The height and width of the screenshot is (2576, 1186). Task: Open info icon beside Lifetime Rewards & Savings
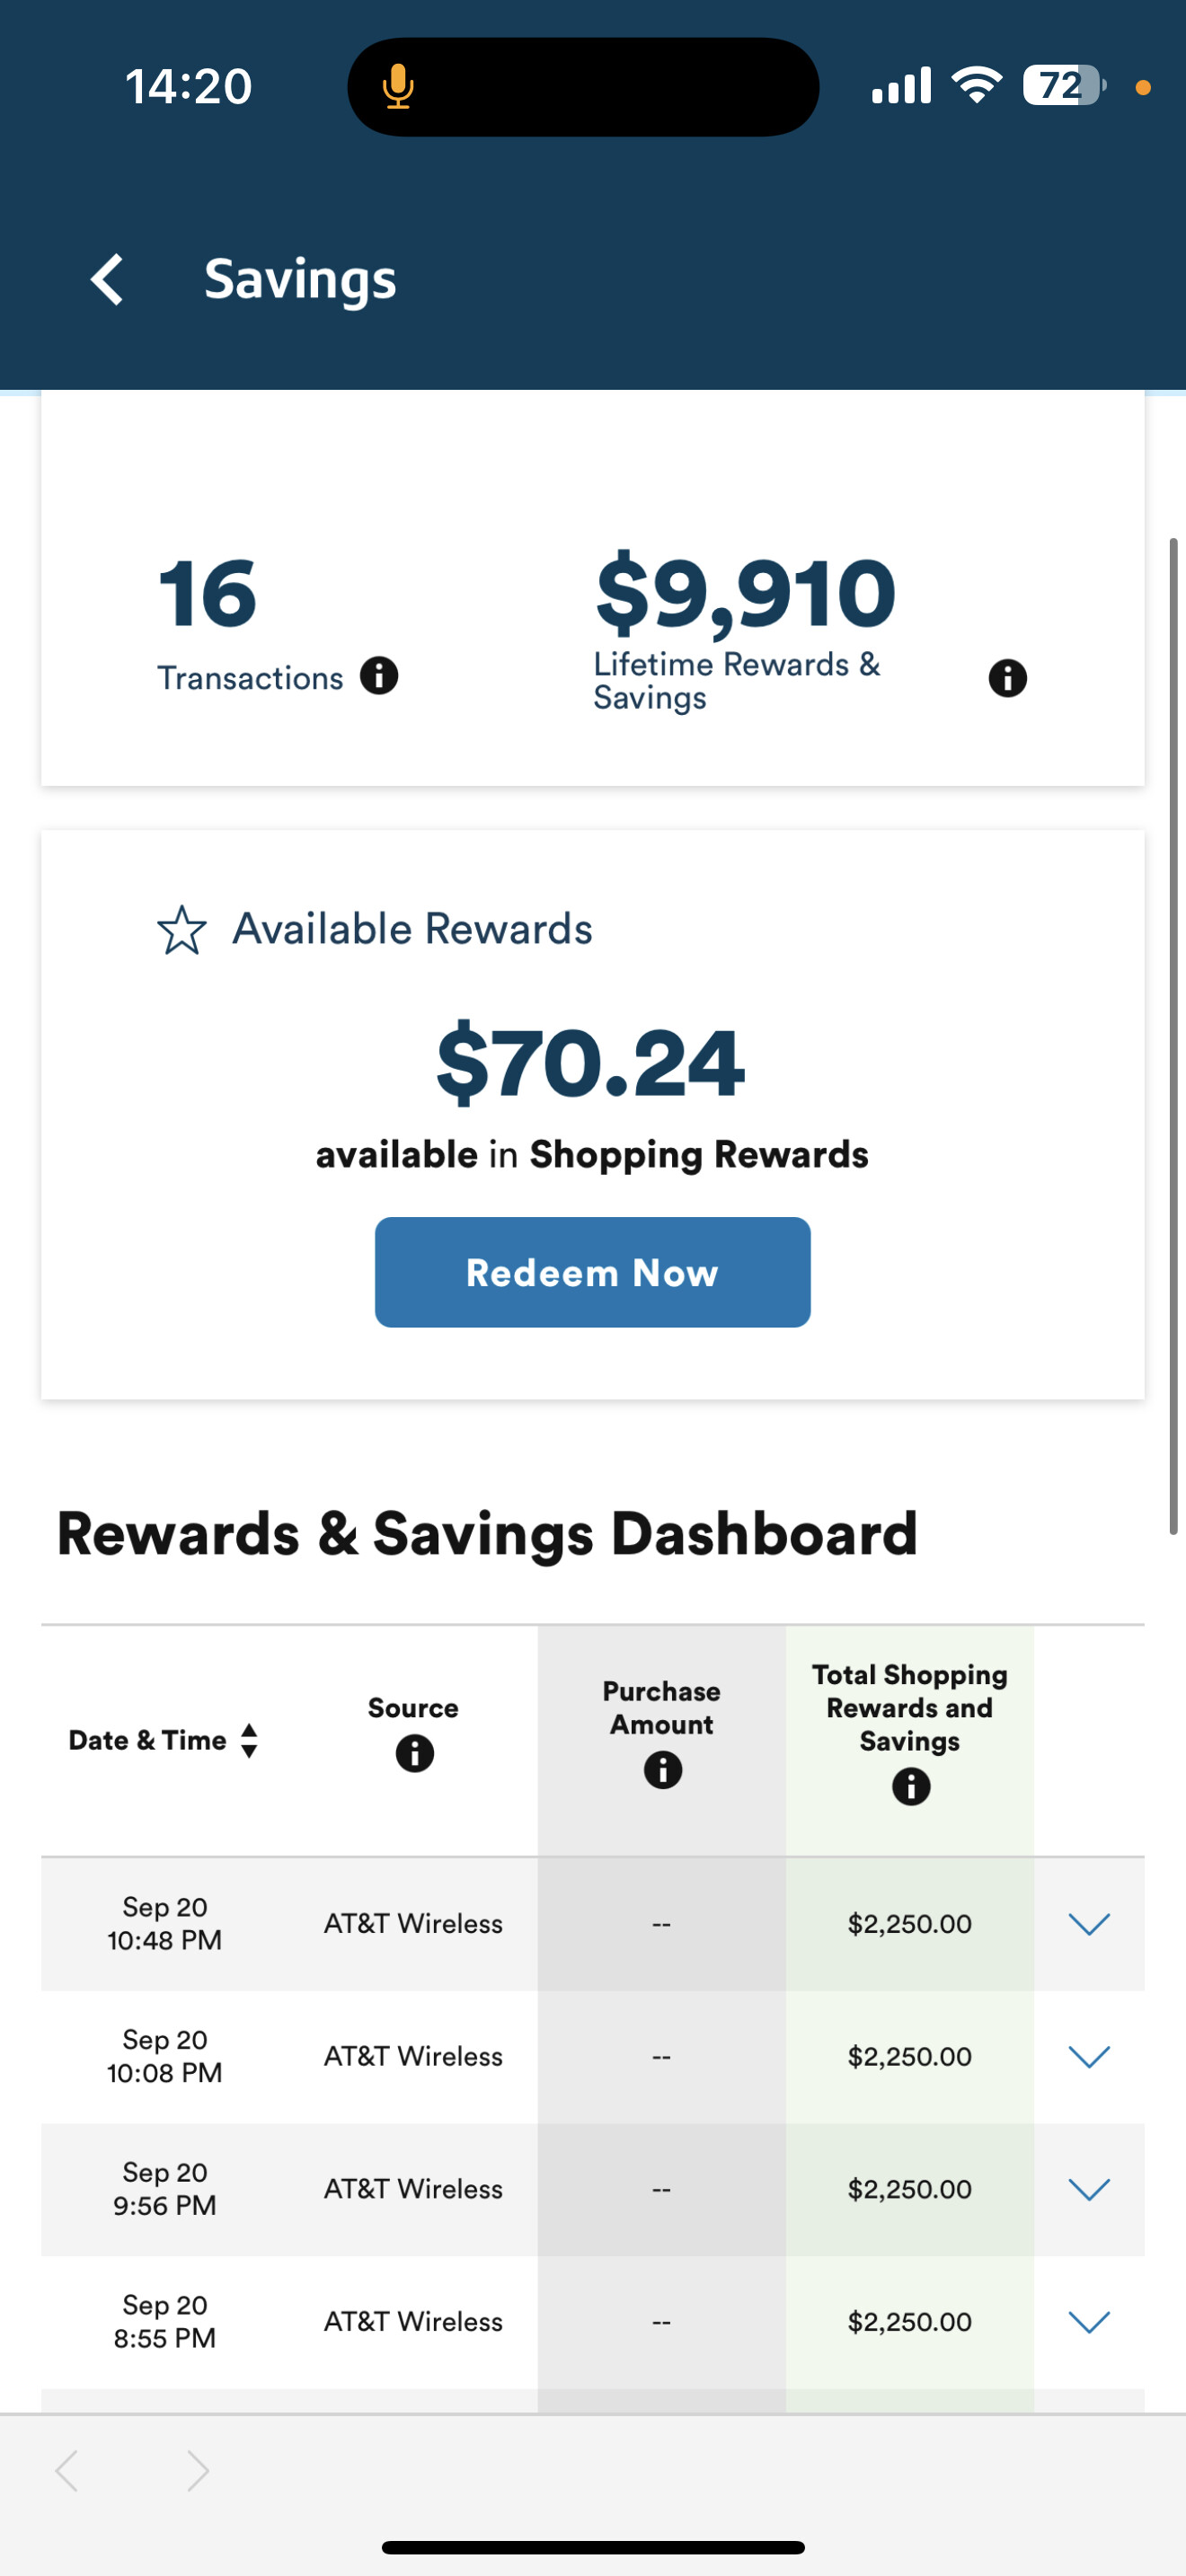(x=1007, y=678)
